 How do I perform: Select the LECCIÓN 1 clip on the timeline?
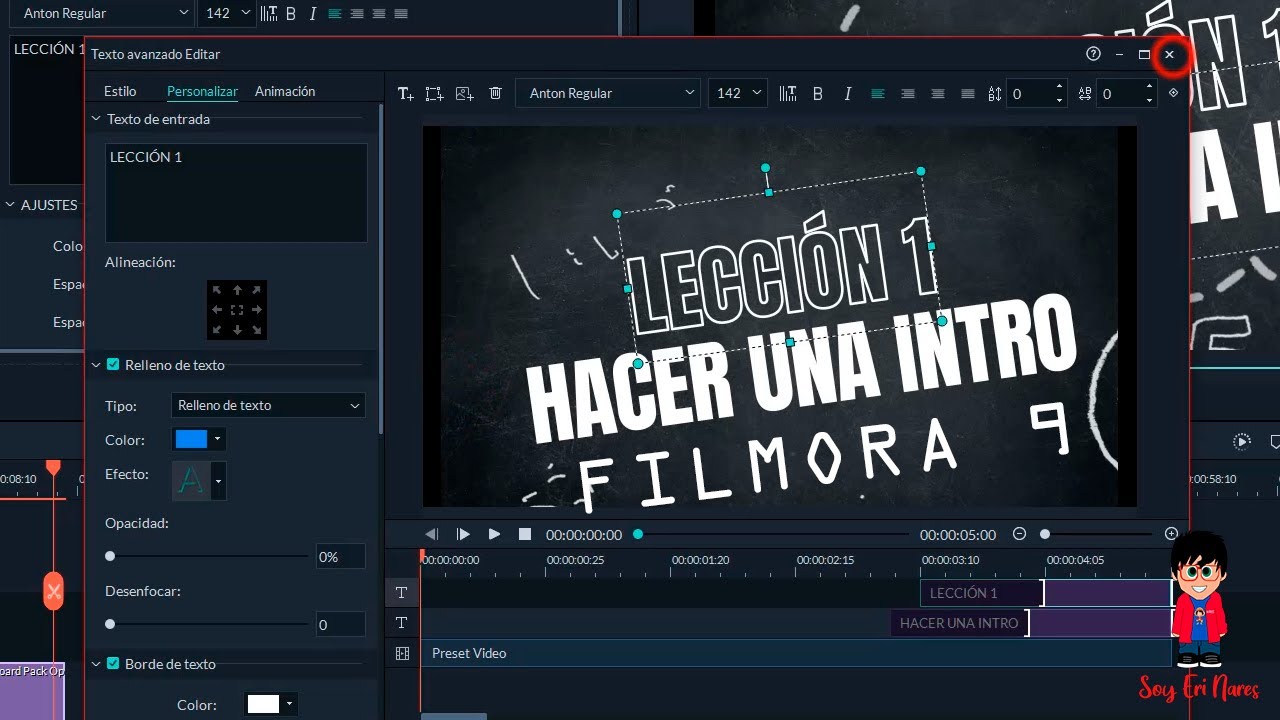tap(1045, 593)
